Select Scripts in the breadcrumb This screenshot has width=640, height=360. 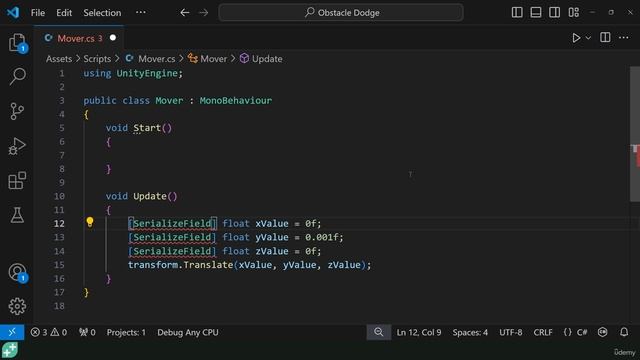click(97, 59)
